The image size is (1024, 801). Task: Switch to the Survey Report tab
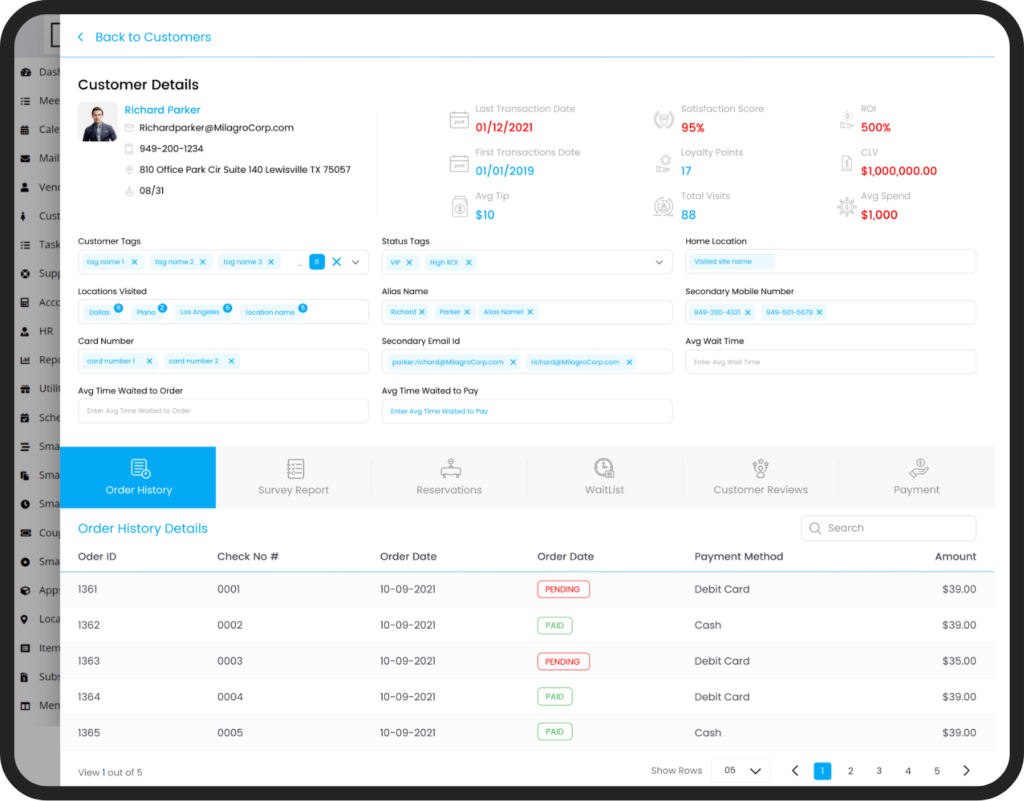pos(293,477)
